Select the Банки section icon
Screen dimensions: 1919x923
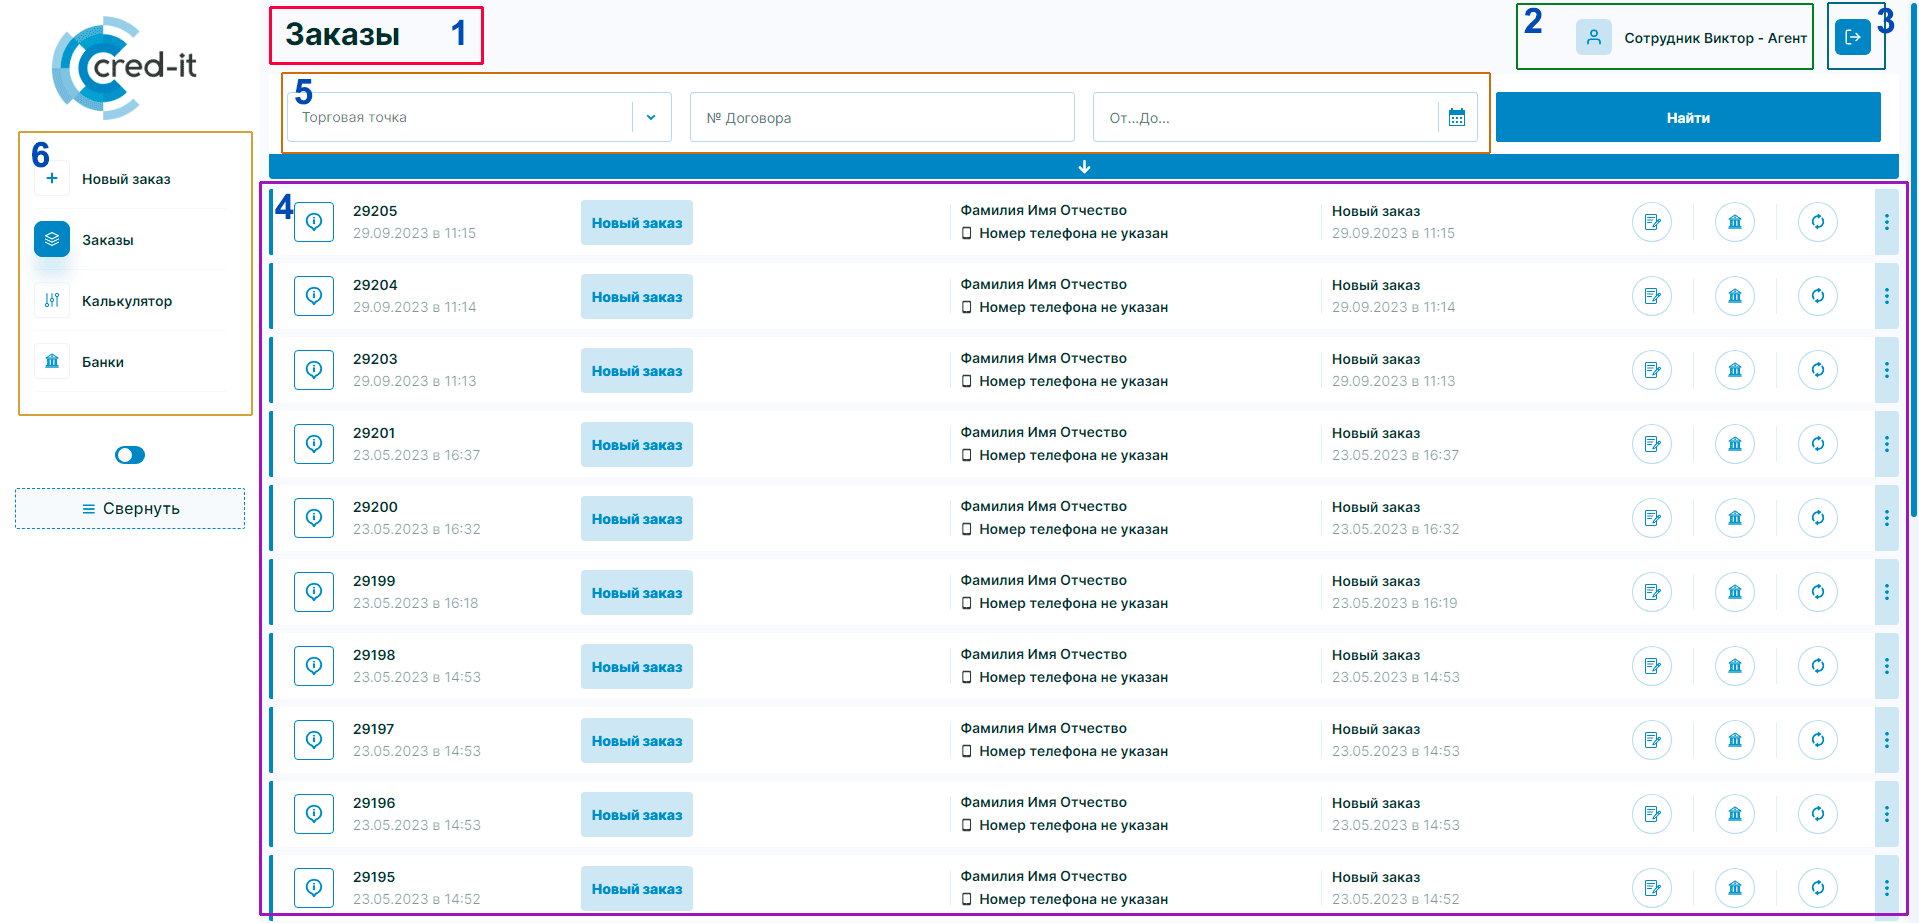[x=51, y=361]
